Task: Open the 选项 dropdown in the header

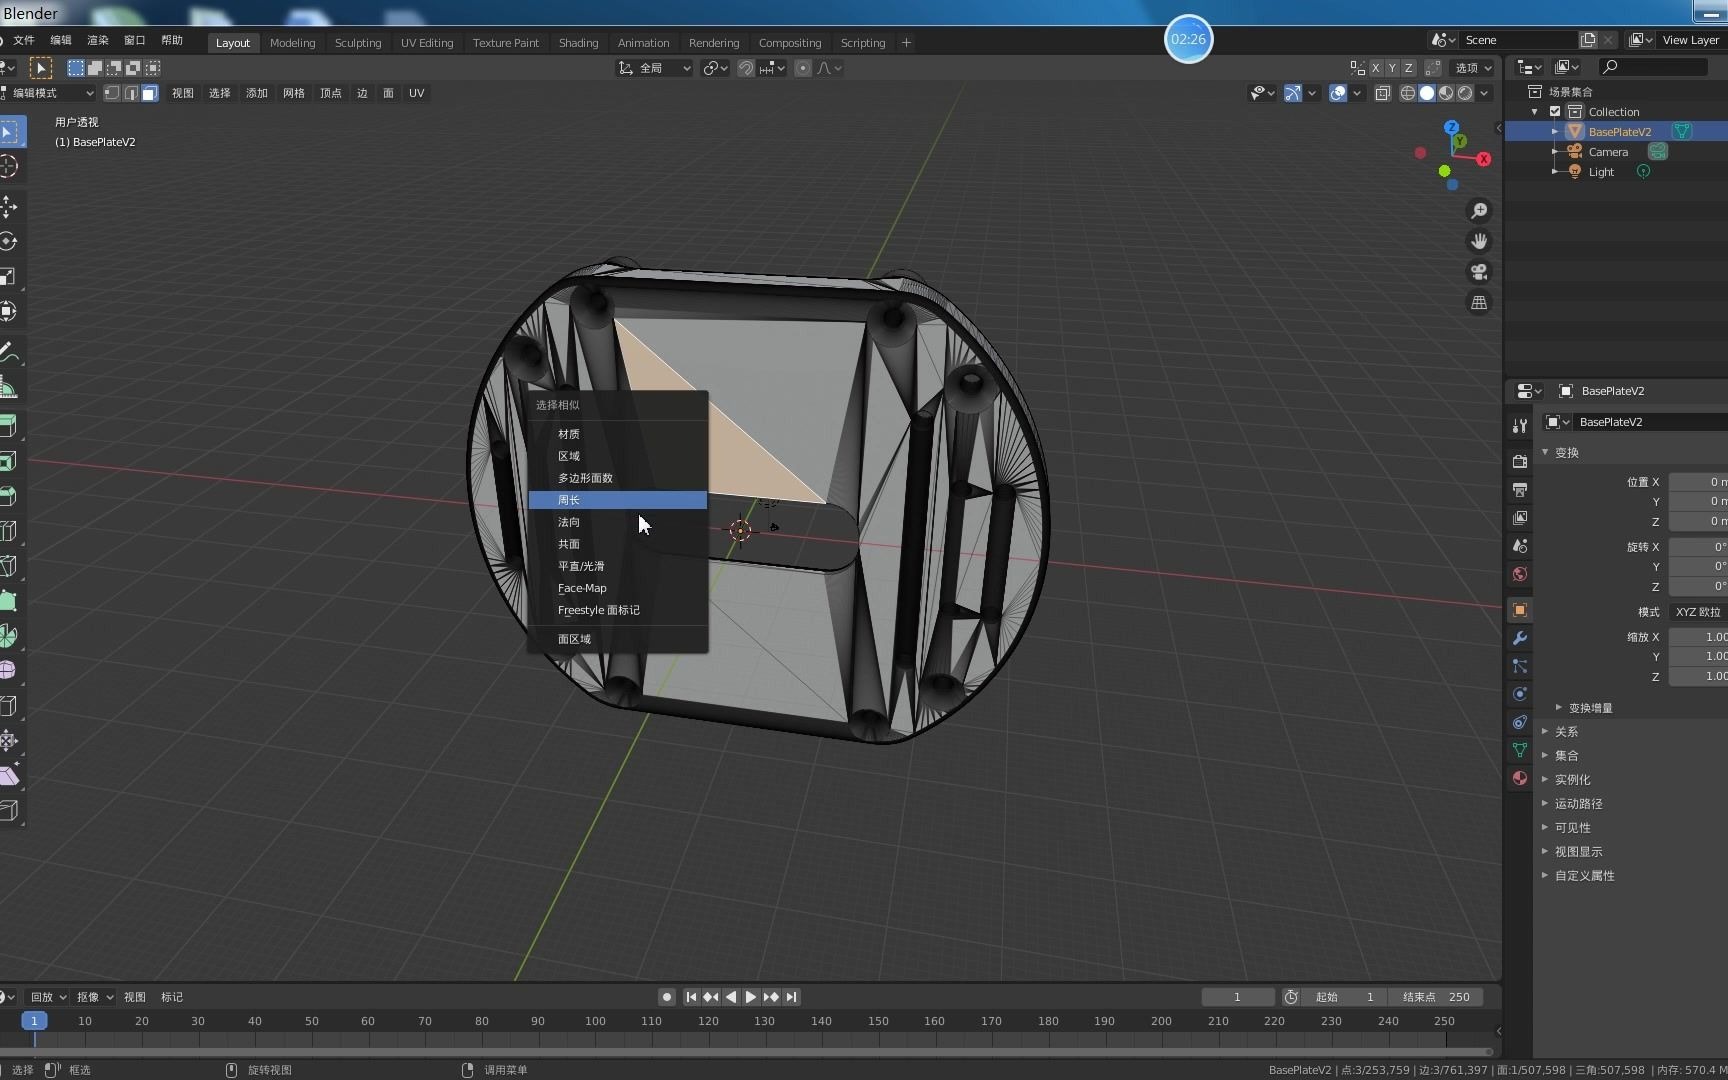Action: (1471, 68)
